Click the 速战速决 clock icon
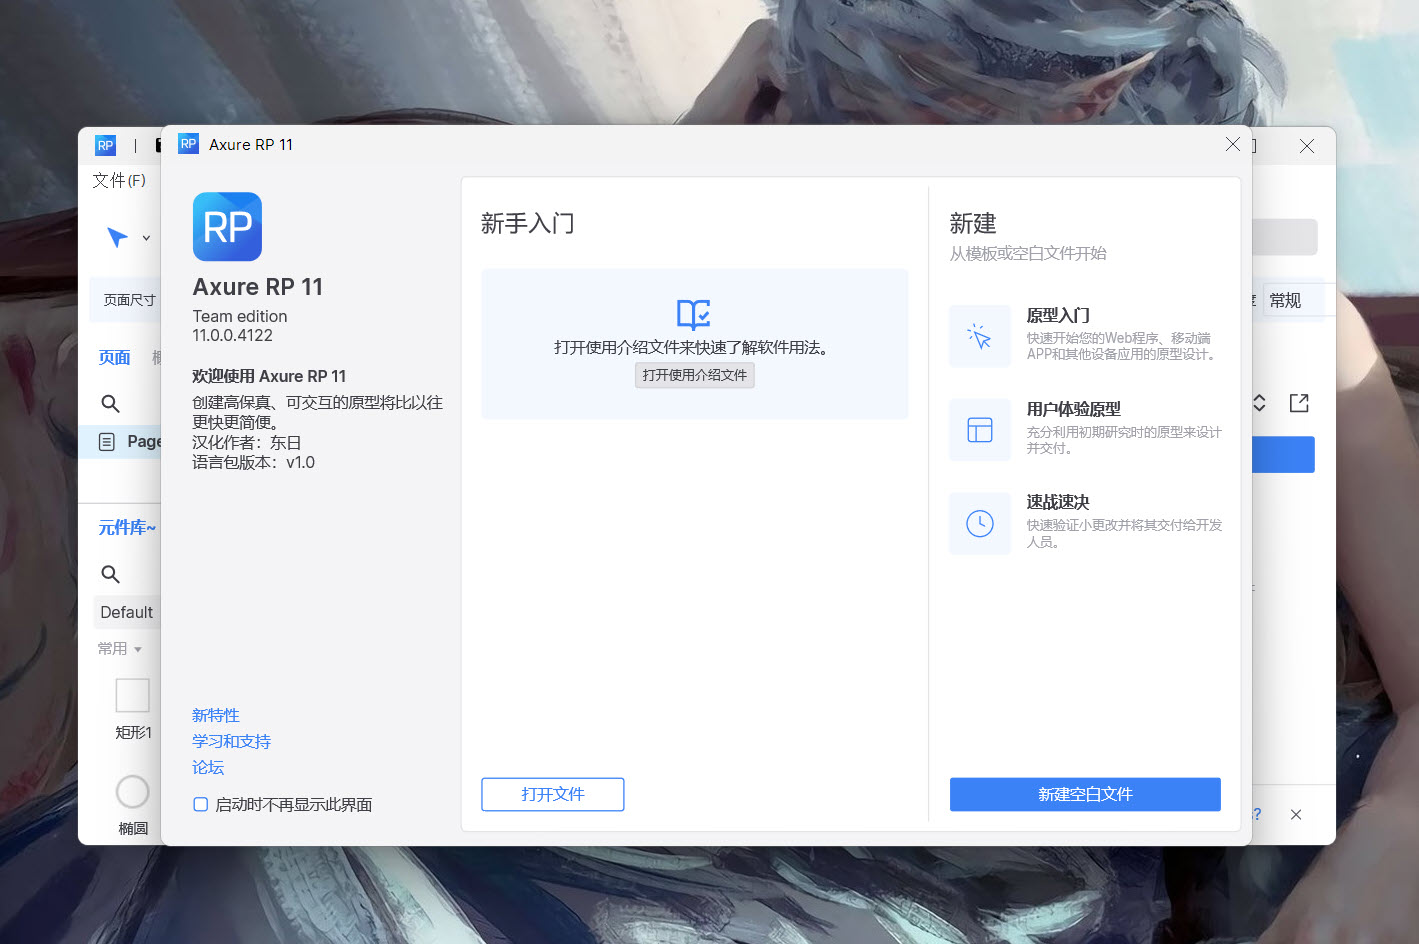The height and width of the screenshot is (944, 1419). point(979,523)
